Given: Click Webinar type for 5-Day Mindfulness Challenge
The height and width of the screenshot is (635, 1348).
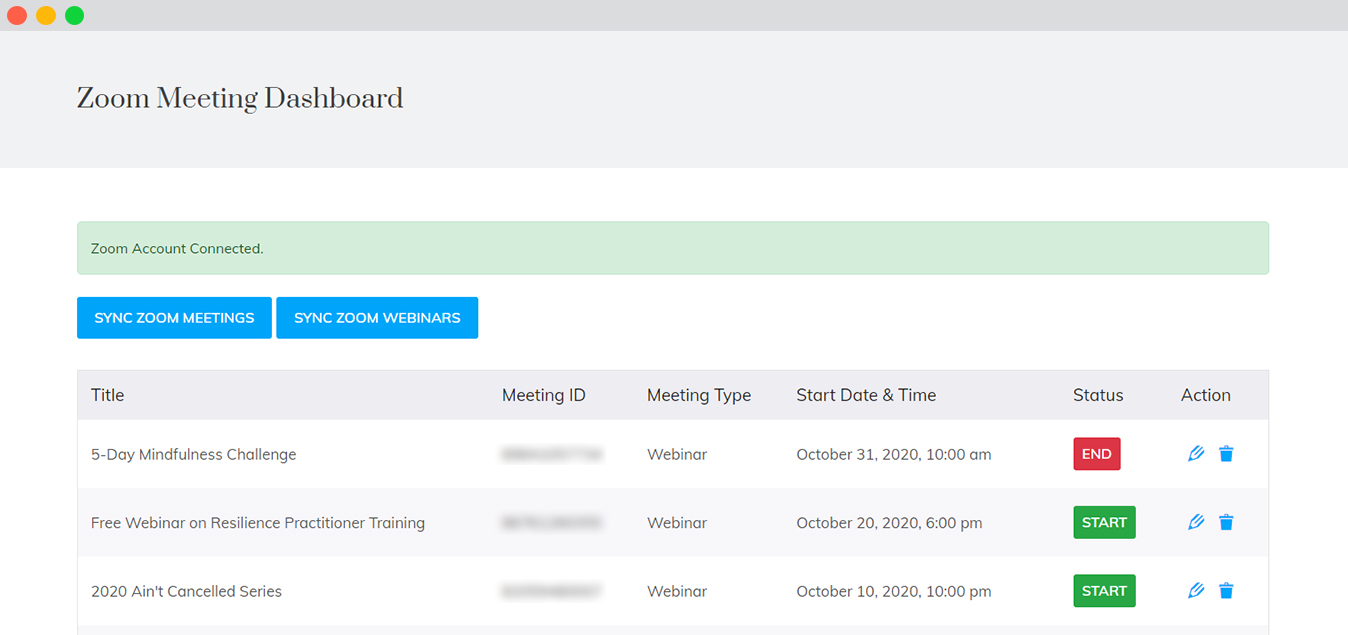Looking at the screenshot, I should 677,454.
